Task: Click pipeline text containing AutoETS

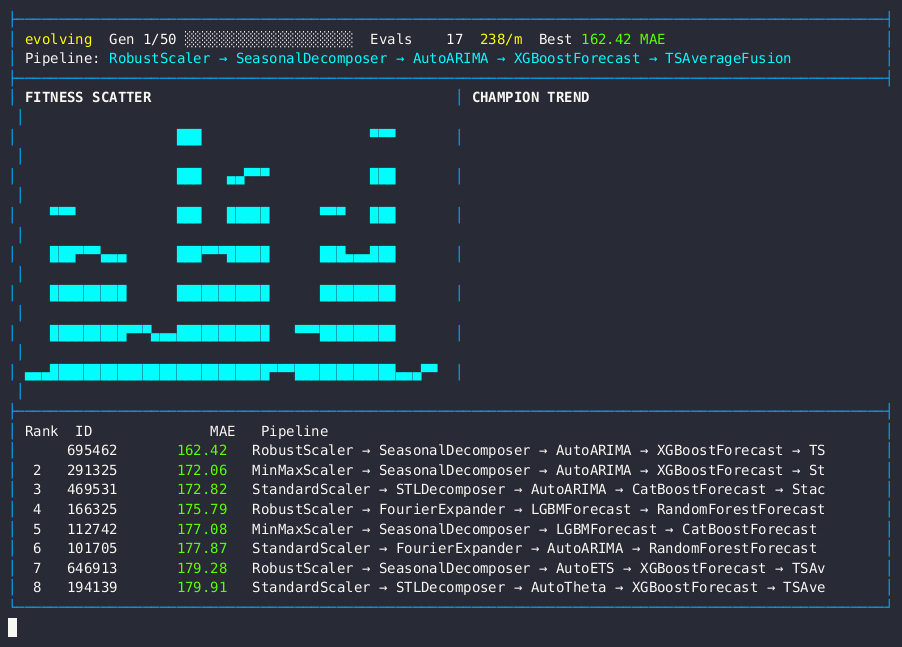Action: (538, 568)
